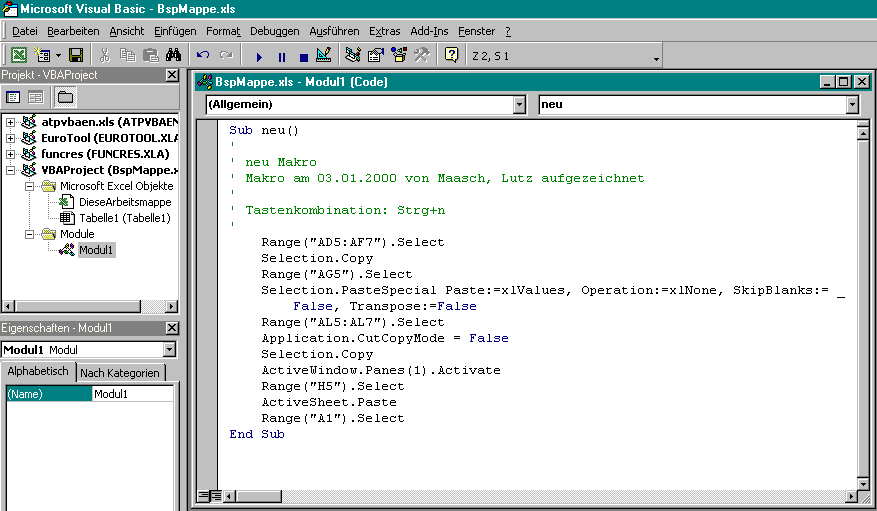
Task: Toggle Folders view in project panel
Action: point(65,97)
